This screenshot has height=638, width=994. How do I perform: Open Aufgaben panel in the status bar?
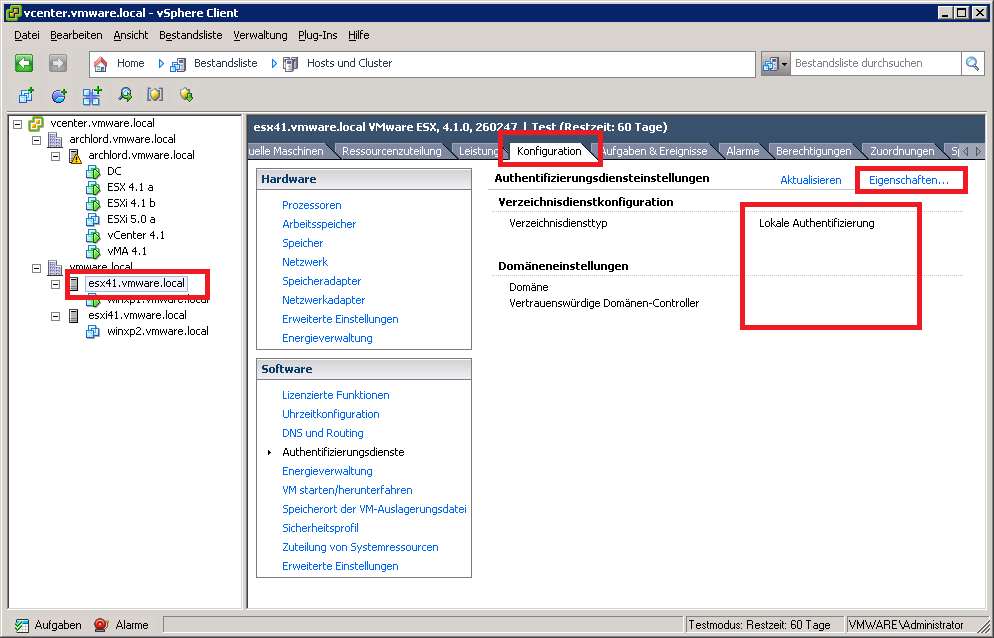(x=48, y=625)
